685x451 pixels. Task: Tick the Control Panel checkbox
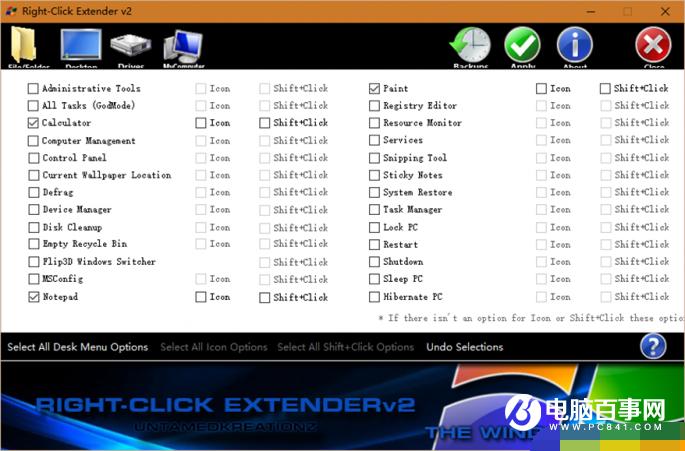click(34, 158)
